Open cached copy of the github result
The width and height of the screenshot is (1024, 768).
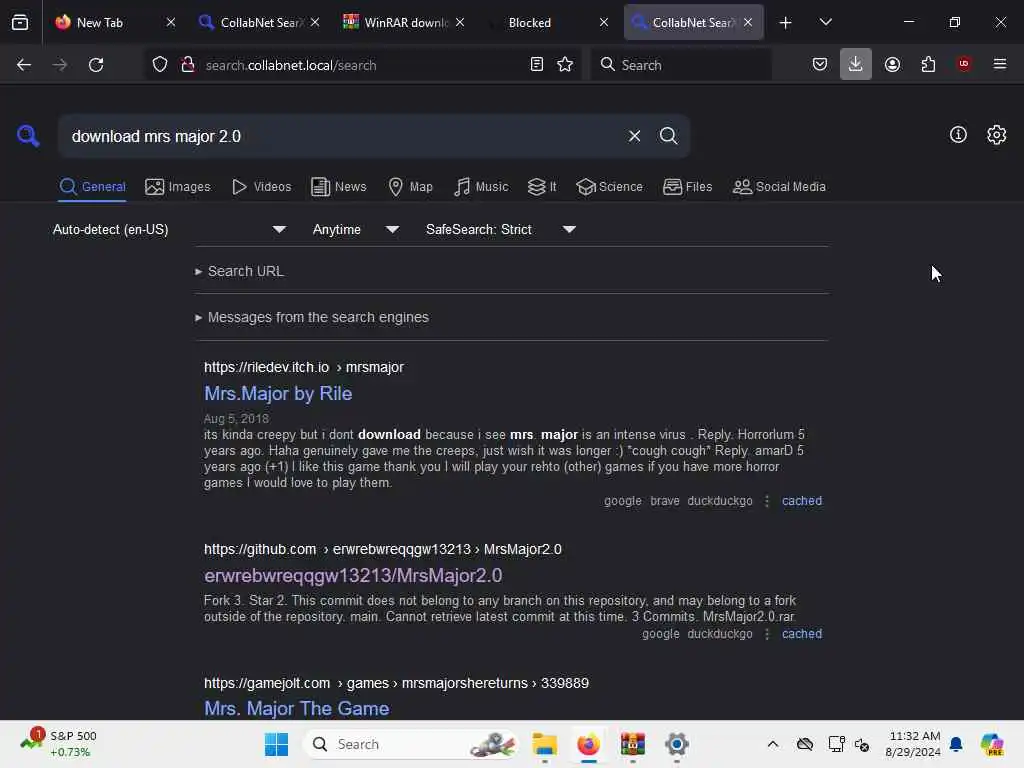pyautogui.click(x=802, y=634)
